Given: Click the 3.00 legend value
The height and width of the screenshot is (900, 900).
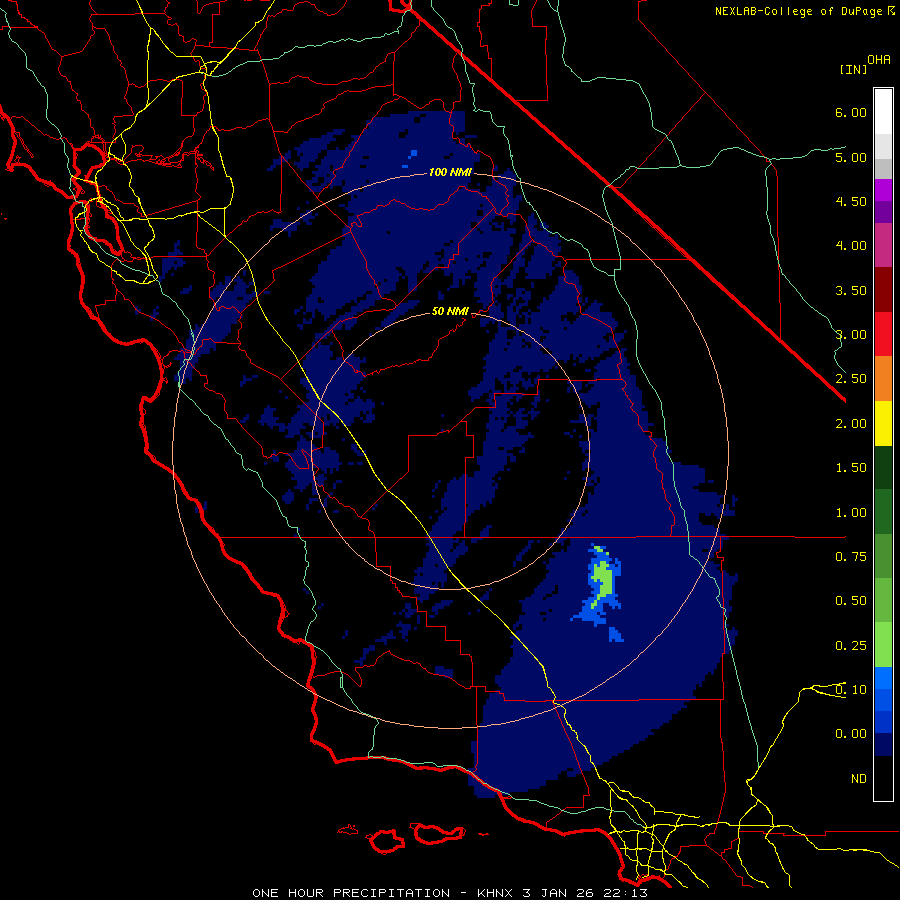Looking at the screenshot, I should pos(851,335).
